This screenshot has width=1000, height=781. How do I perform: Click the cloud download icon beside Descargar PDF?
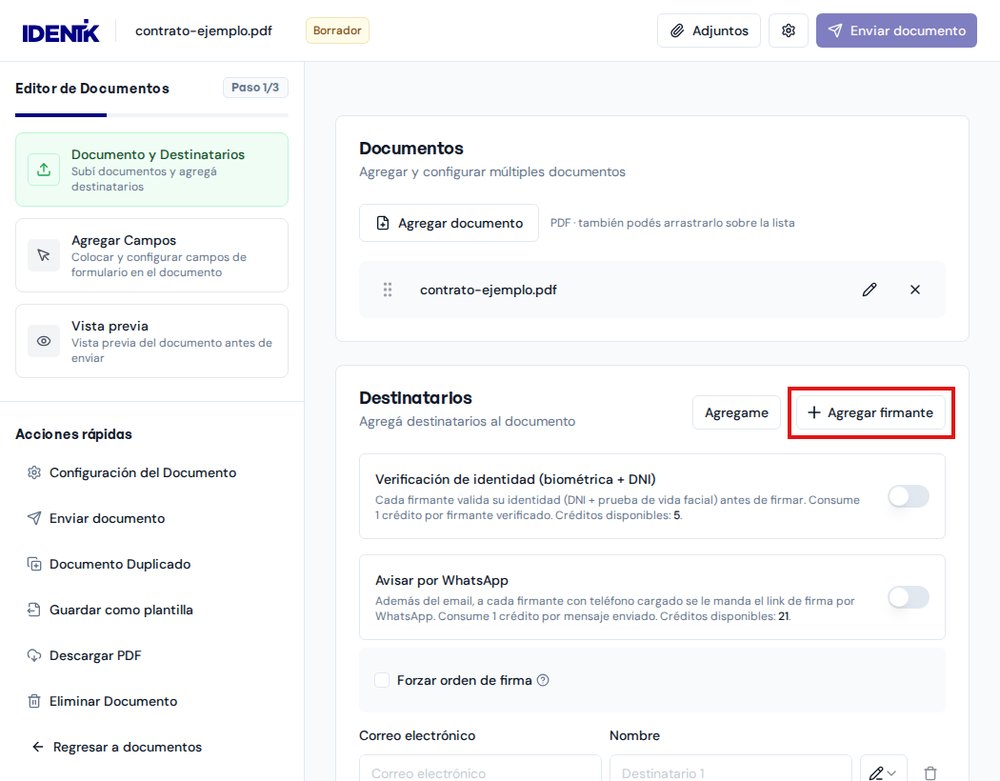pyautogui.click(x=34, y=655)
